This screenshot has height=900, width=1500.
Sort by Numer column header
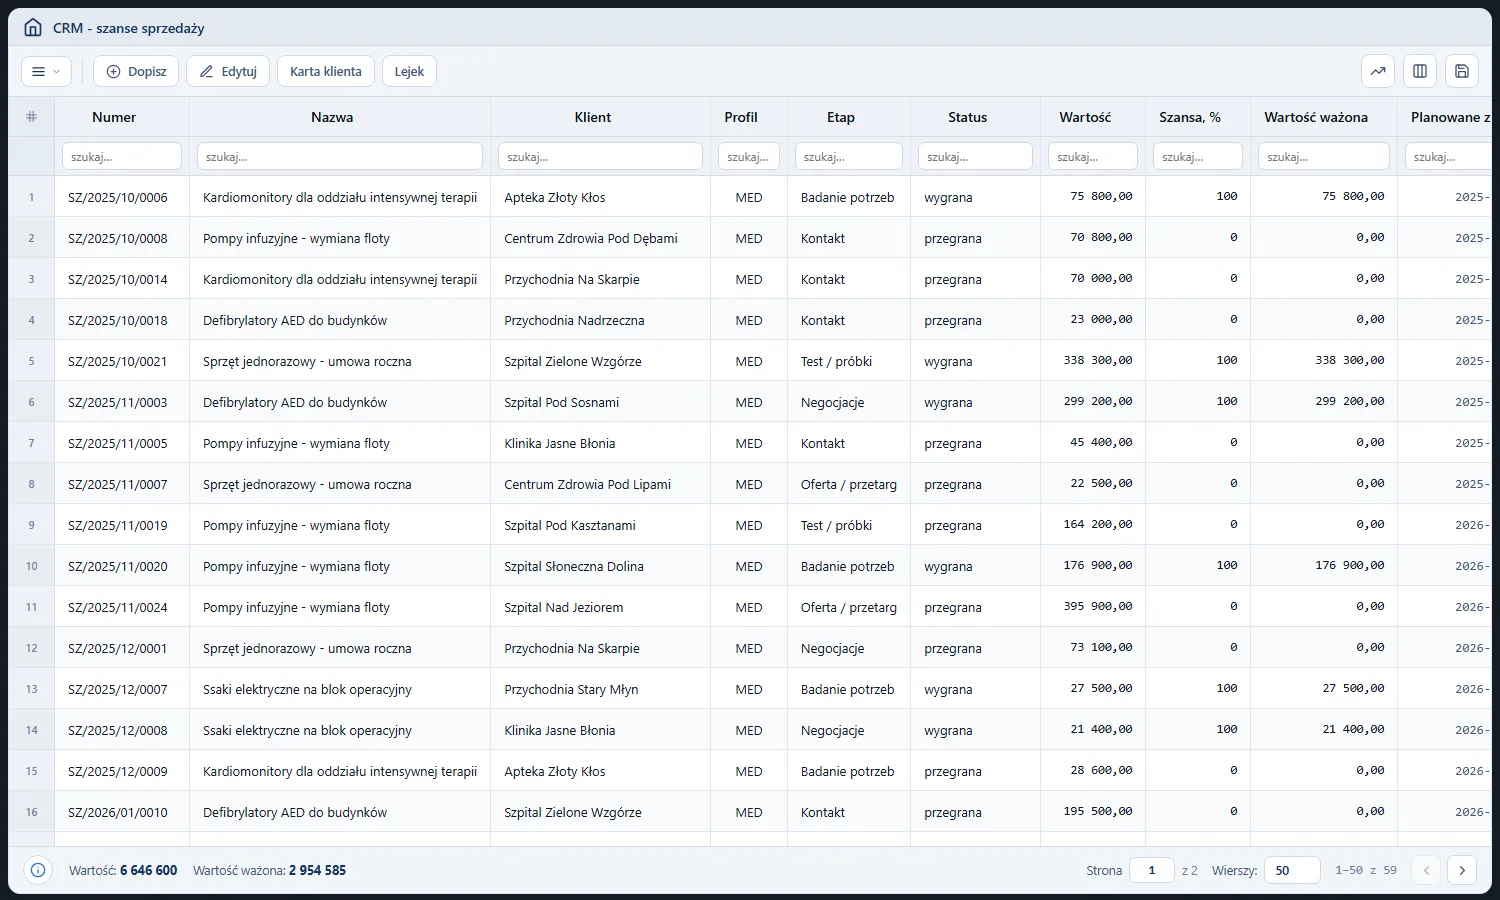pos(114,117)
